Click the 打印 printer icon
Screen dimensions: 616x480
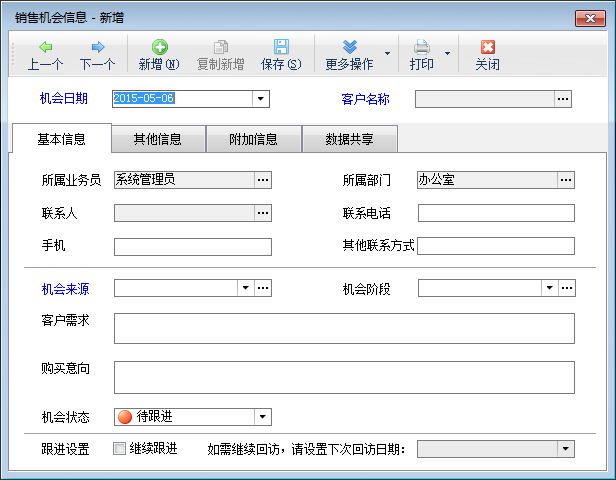pyautogui.click(x=422, y=47)
